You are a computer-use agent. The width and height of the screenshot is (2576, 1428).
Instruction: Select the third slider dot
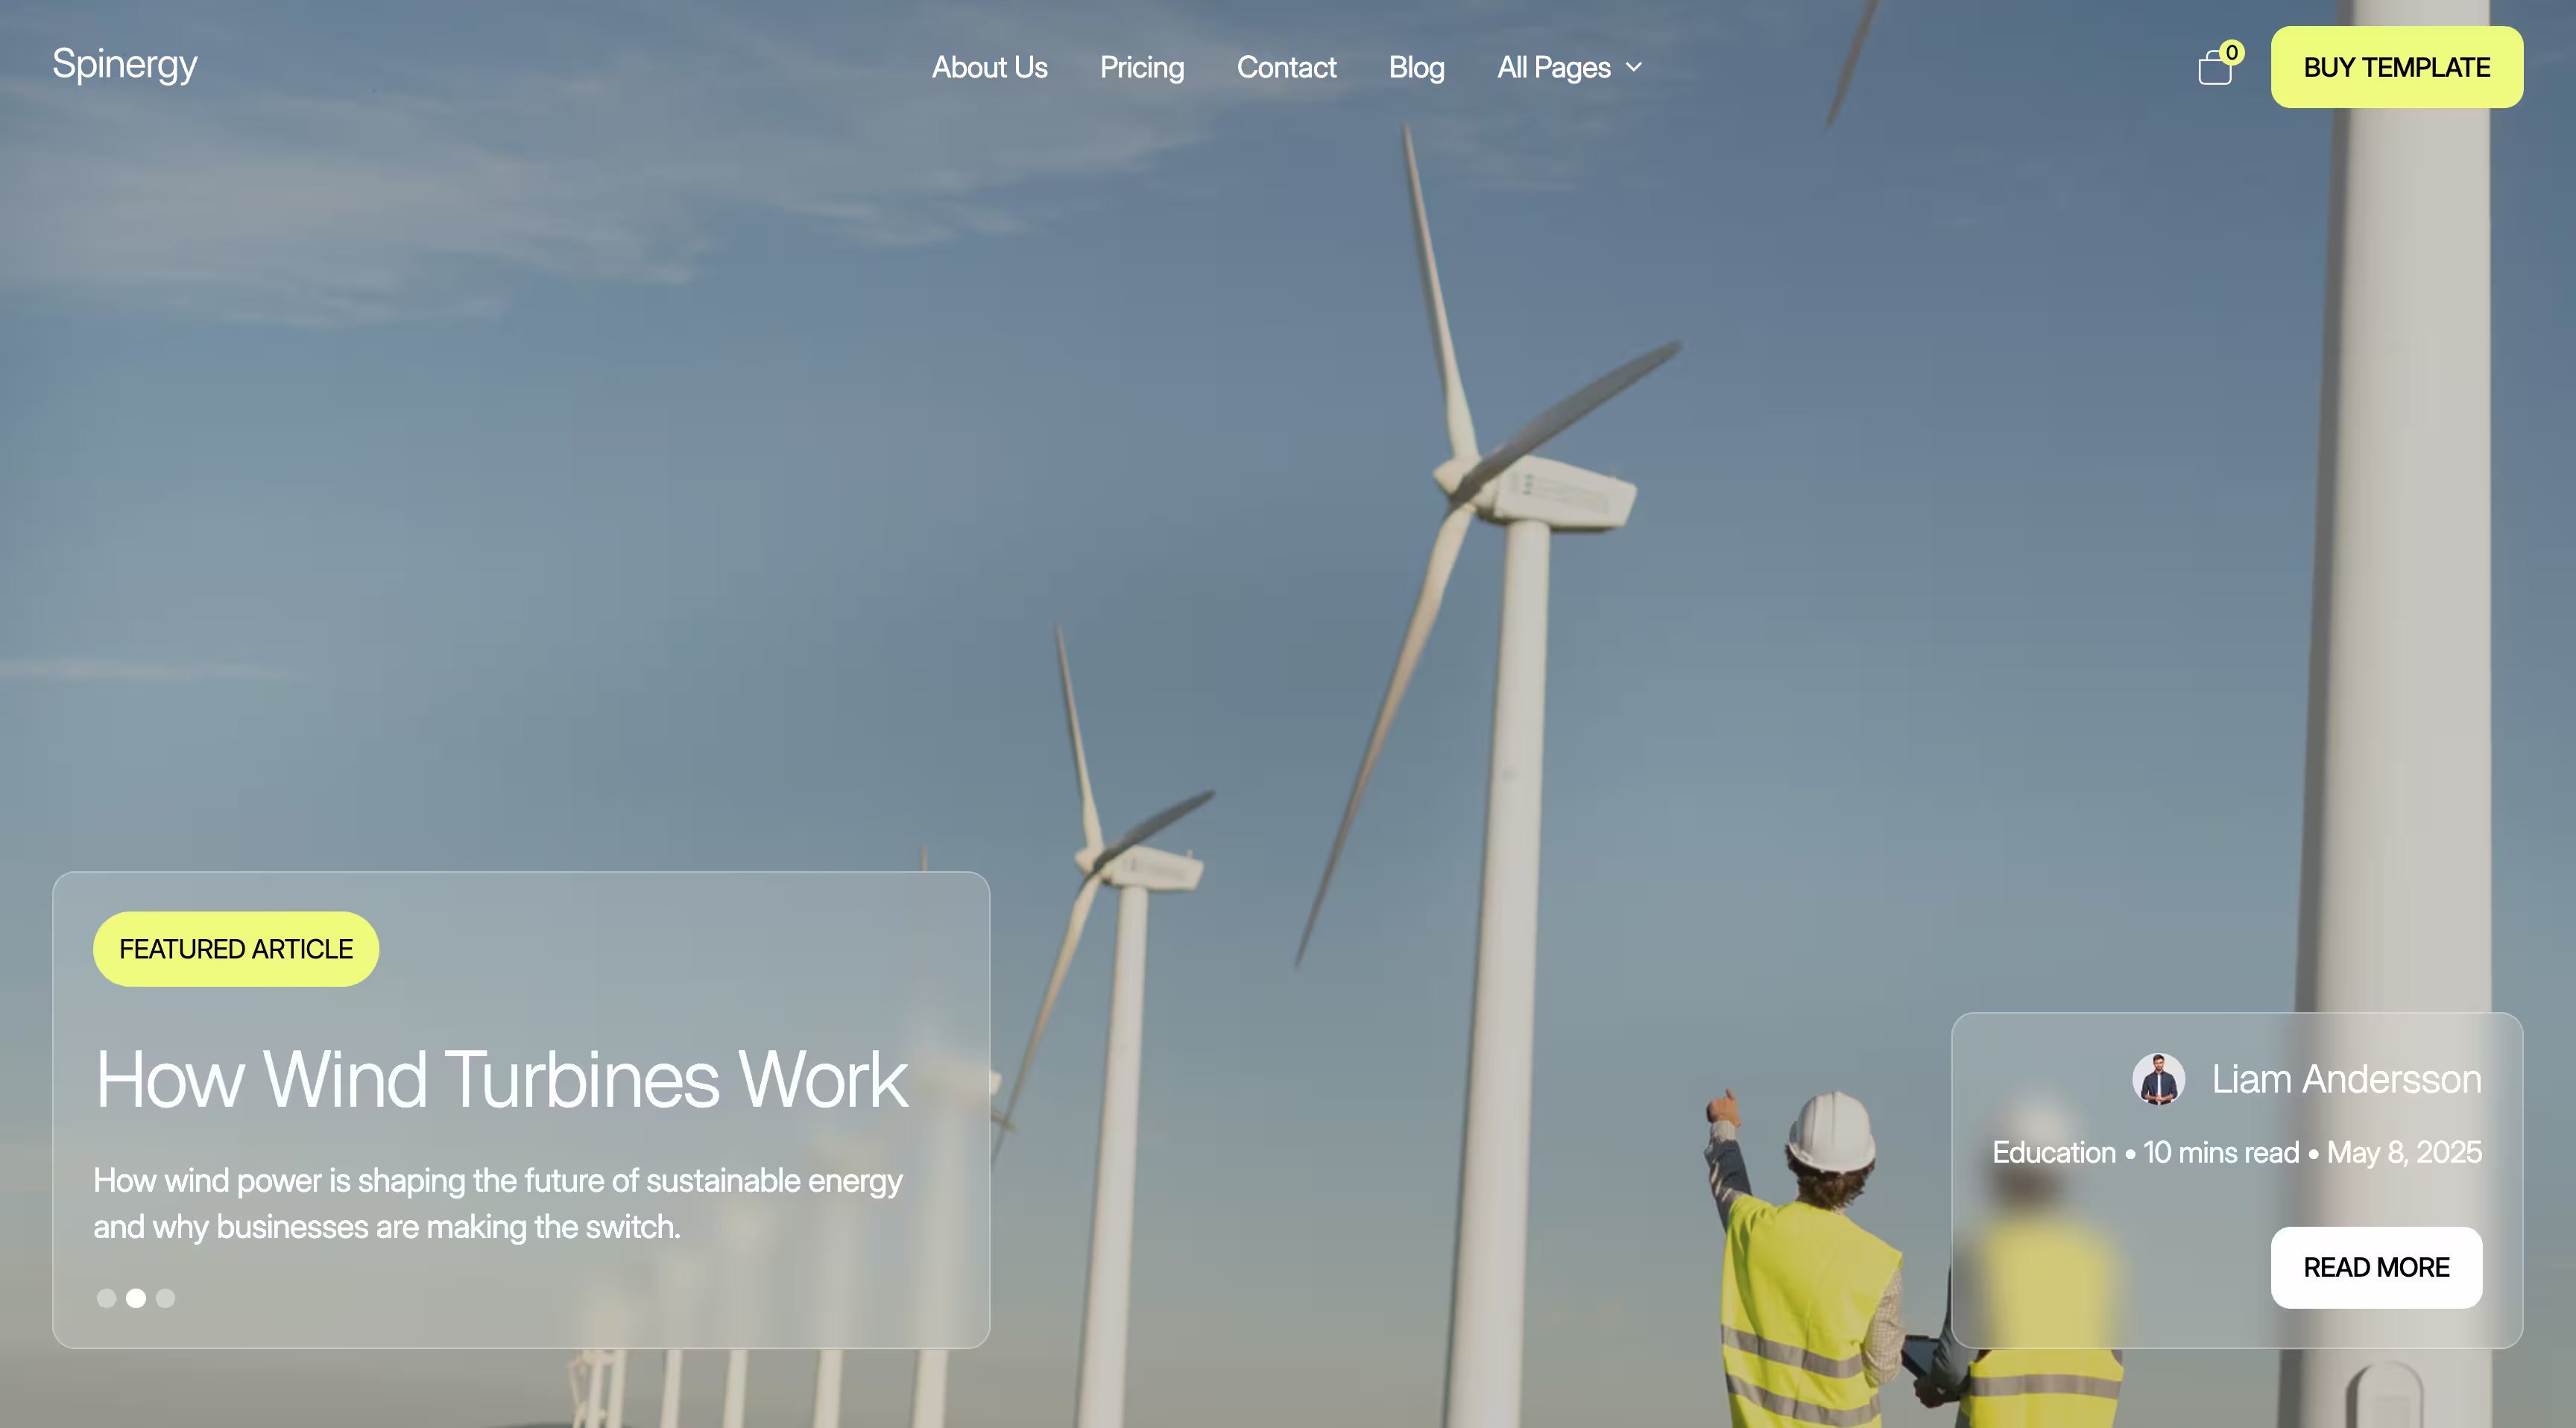tap(166, 1298)
